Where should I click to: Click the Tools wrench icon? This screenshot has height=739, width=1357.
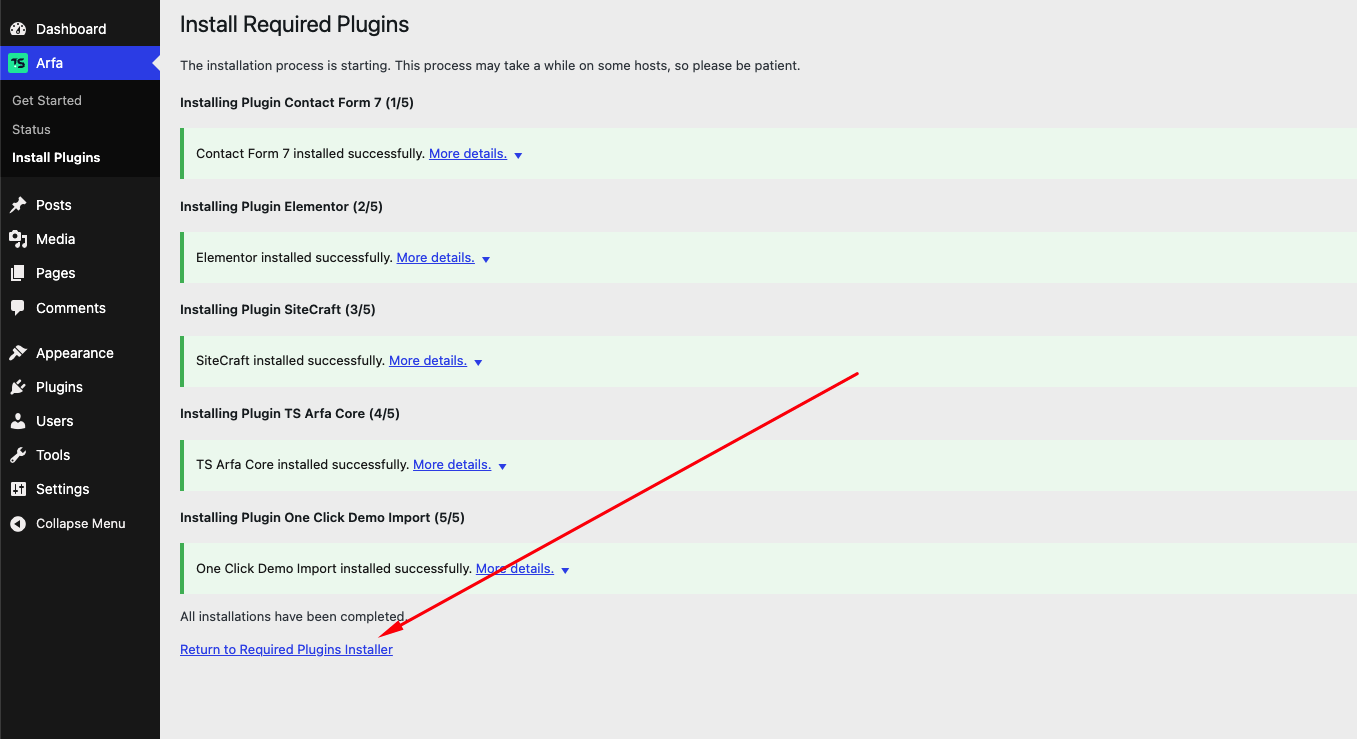18,455
